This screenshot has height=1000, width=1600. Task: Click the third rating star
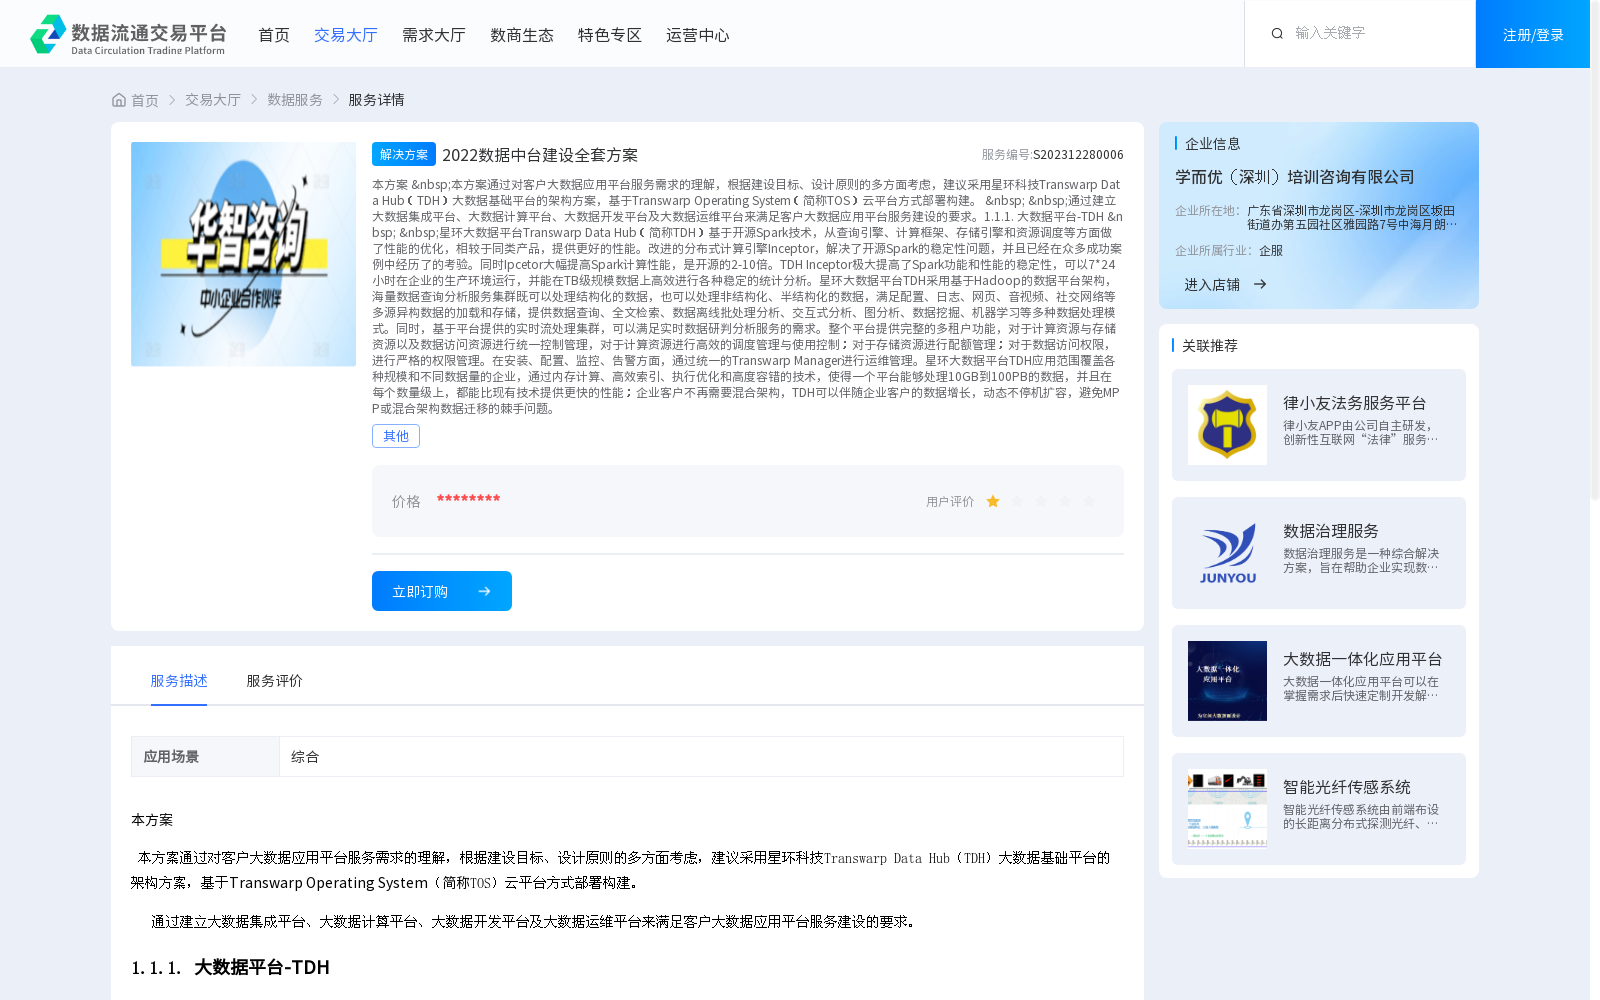tap(1041, 502)
